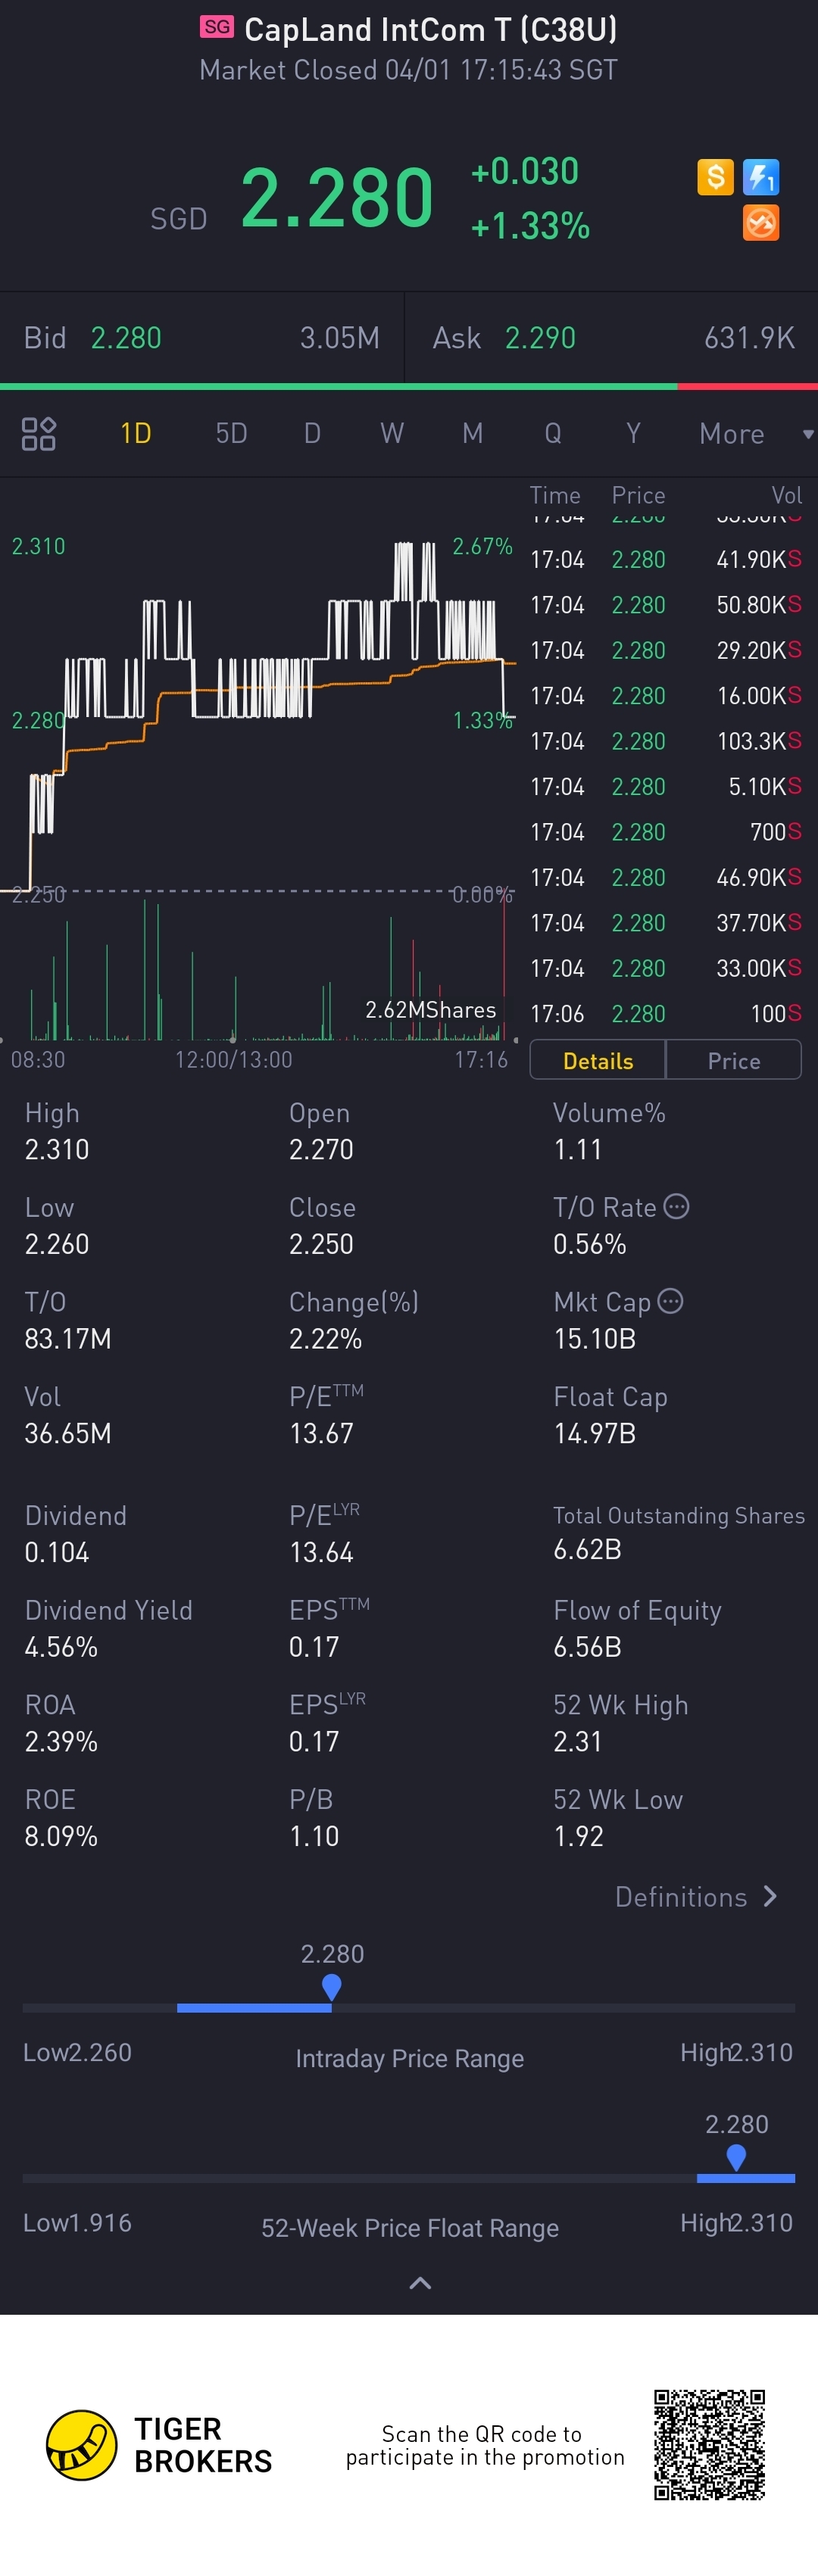Viewport: 818px width, 2576px height.
Task: Select the Price tab under trades
Action: [x=734, y=1060]
